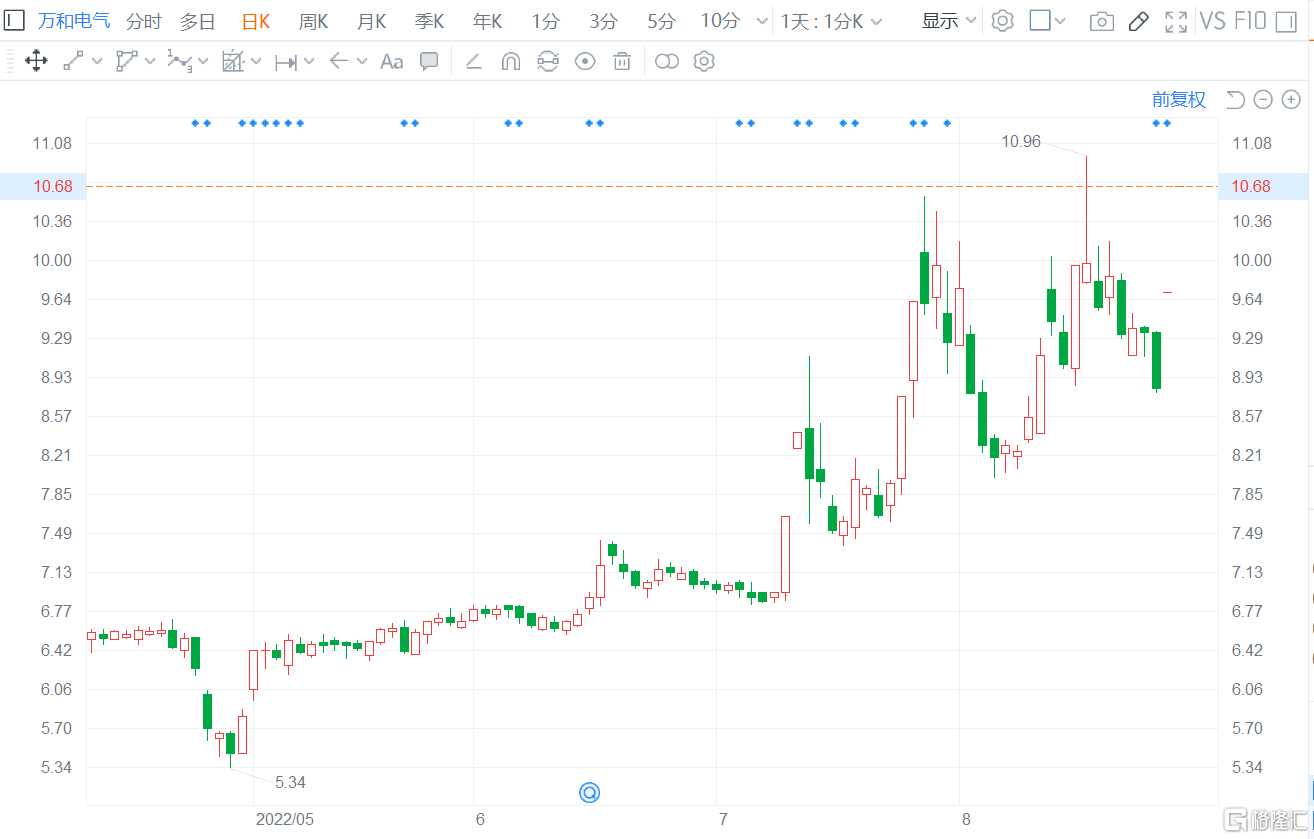
Task: Switch to 分时 intraday tab
Action: tap(144, 22)
